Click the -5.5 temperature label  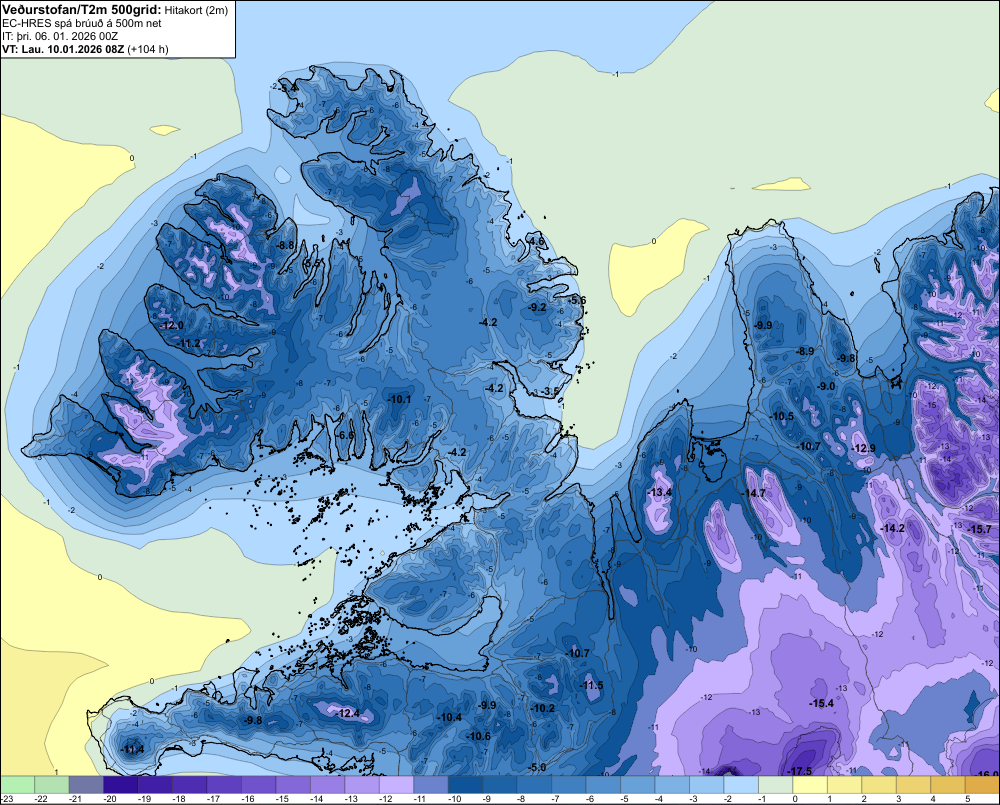tap(312, 263)
